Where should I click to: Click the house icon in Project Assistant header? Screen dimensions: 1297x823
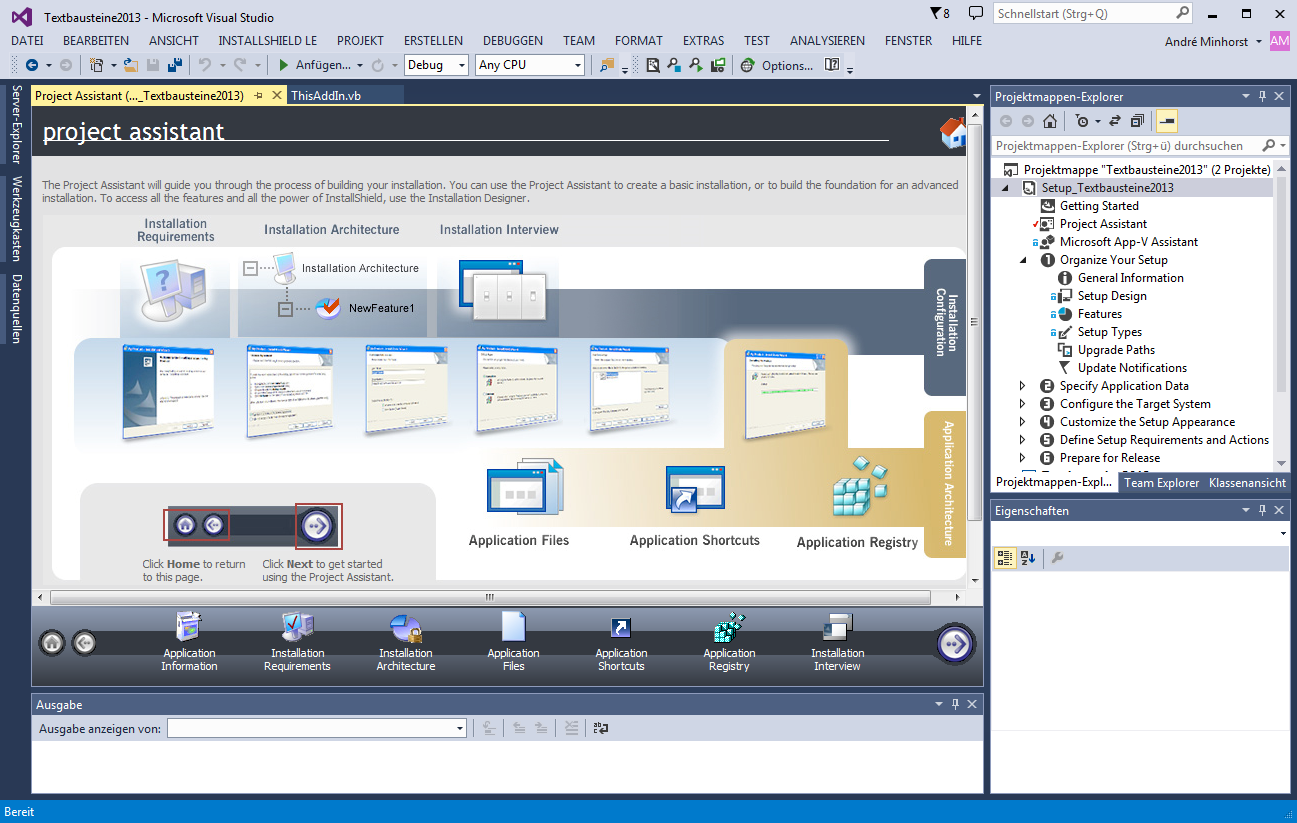tap(953, 133)
